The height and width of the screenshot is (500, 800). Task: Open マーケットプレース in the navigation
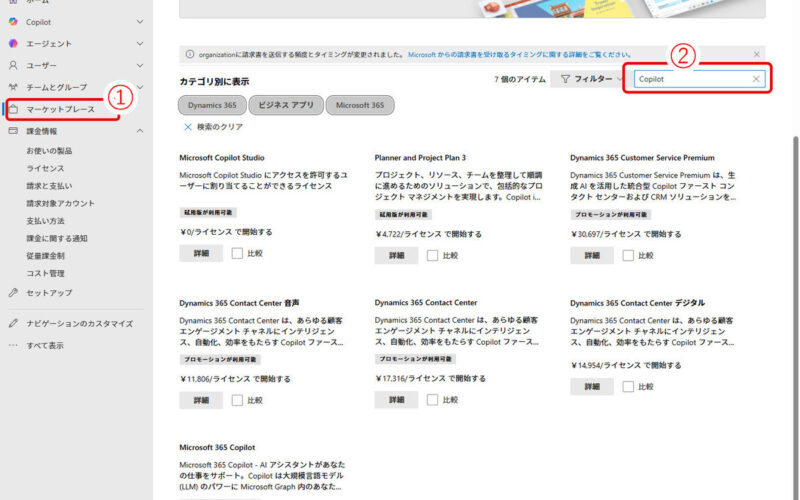(62, 109)
